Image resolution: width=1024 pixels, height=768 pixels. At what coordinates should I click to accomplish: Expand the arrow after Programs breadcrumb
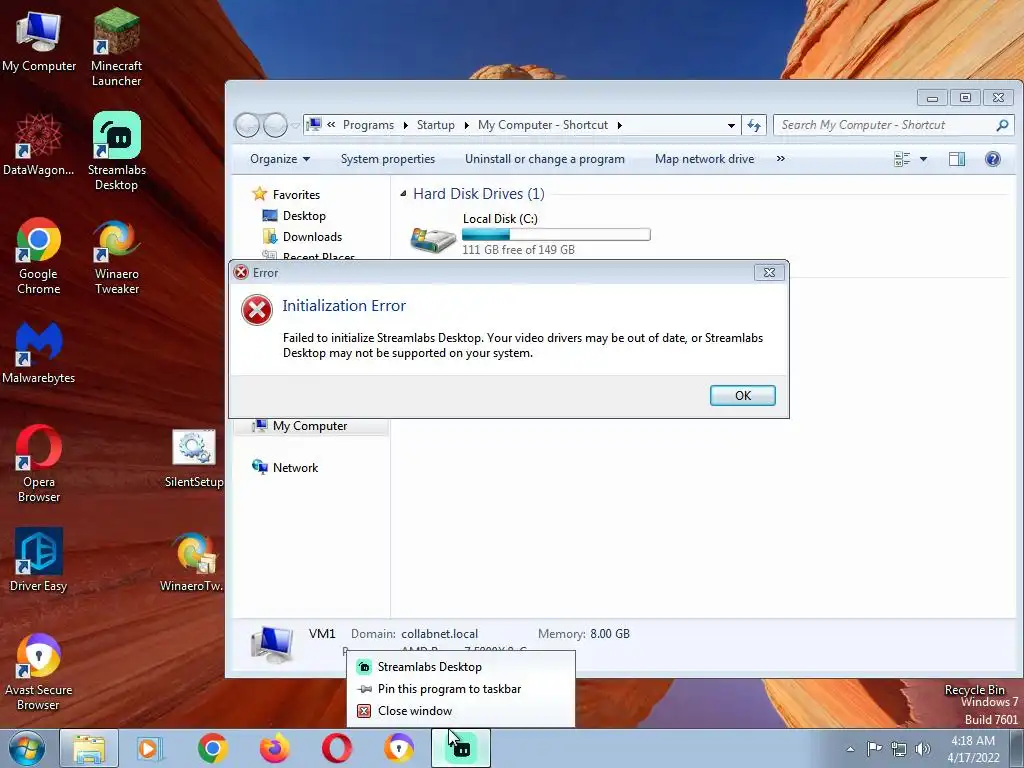coord(406,125)
